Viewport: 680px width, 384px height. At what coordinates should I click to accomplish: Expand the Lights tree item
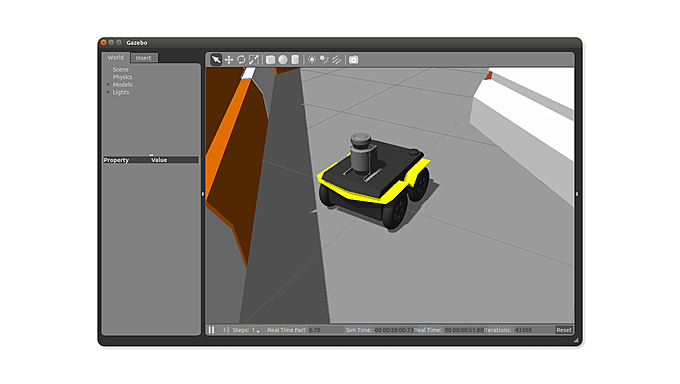[108, 92]
